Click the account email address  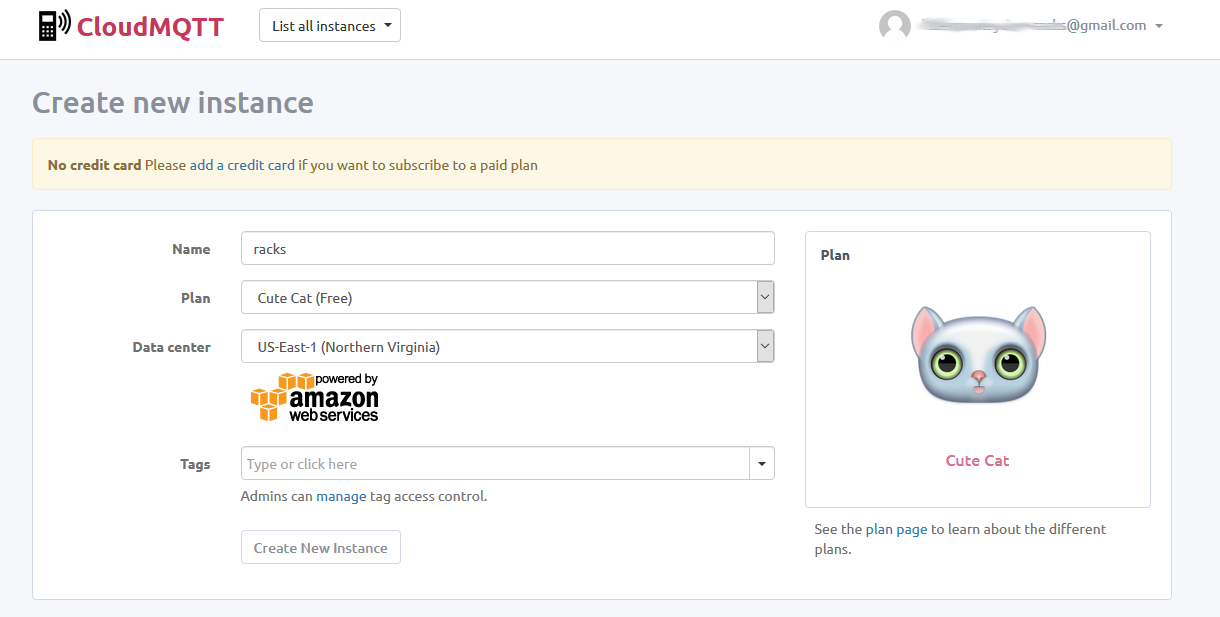[1032, 26]
